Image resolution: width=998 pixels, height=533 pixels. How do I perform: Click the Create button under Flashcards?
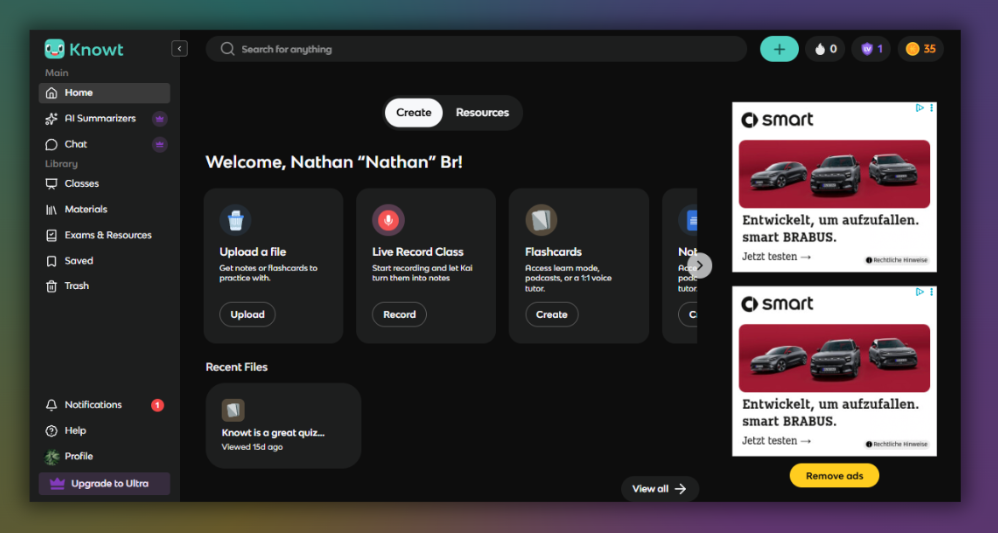point(552,315)
